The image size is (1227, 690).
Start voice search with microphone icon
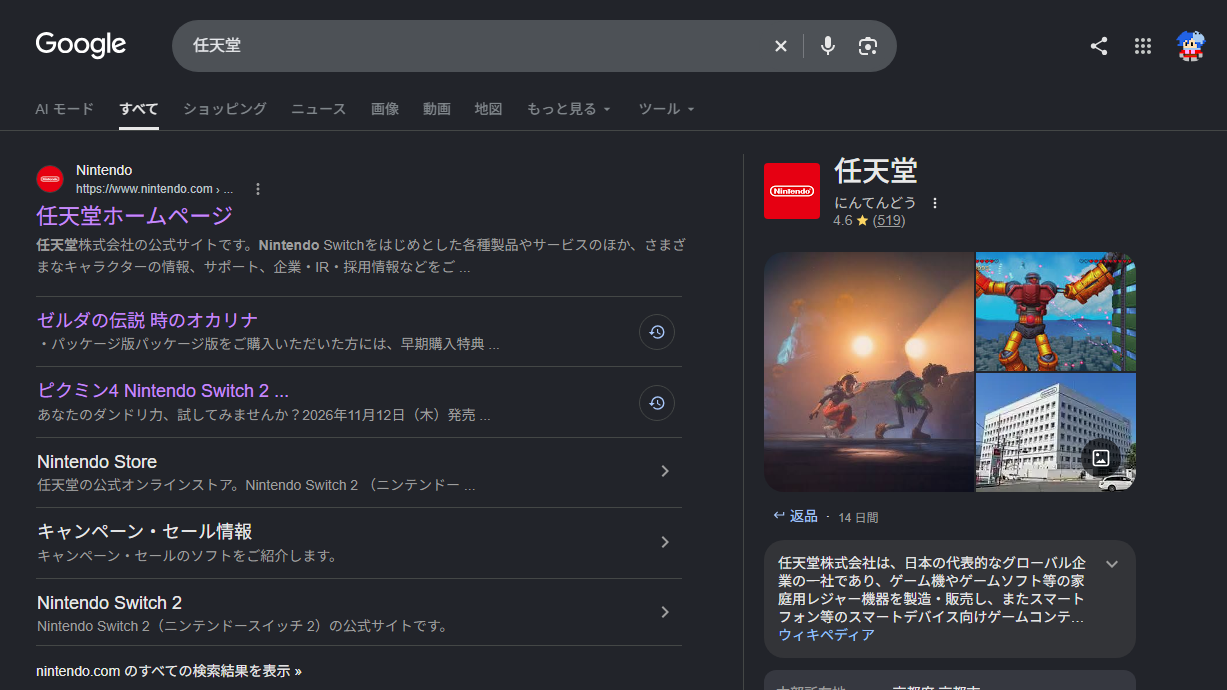[x=827, y=46]
